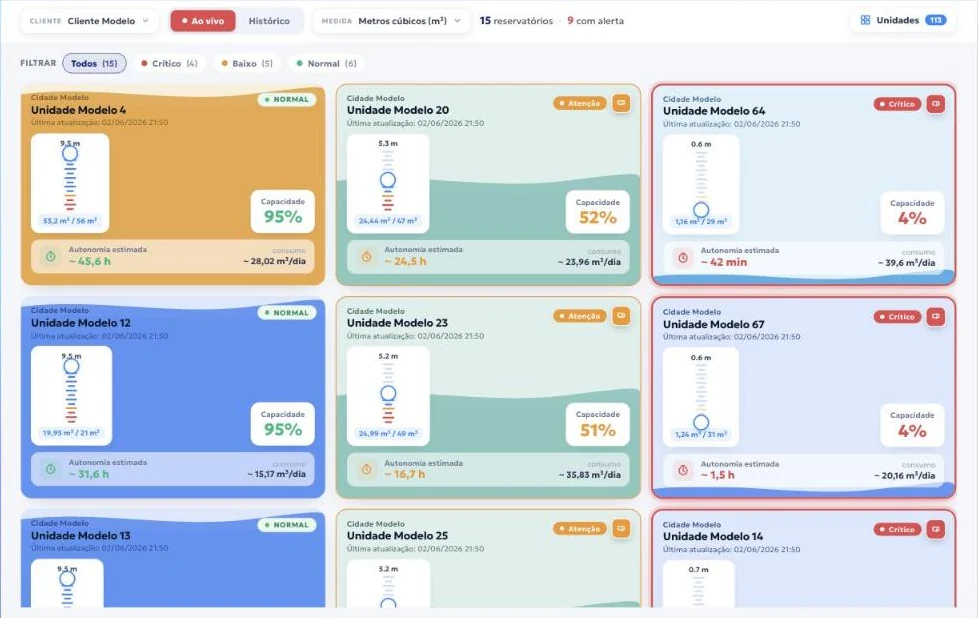Click the ~ 1,5 h autonomy value

[717, 475]
